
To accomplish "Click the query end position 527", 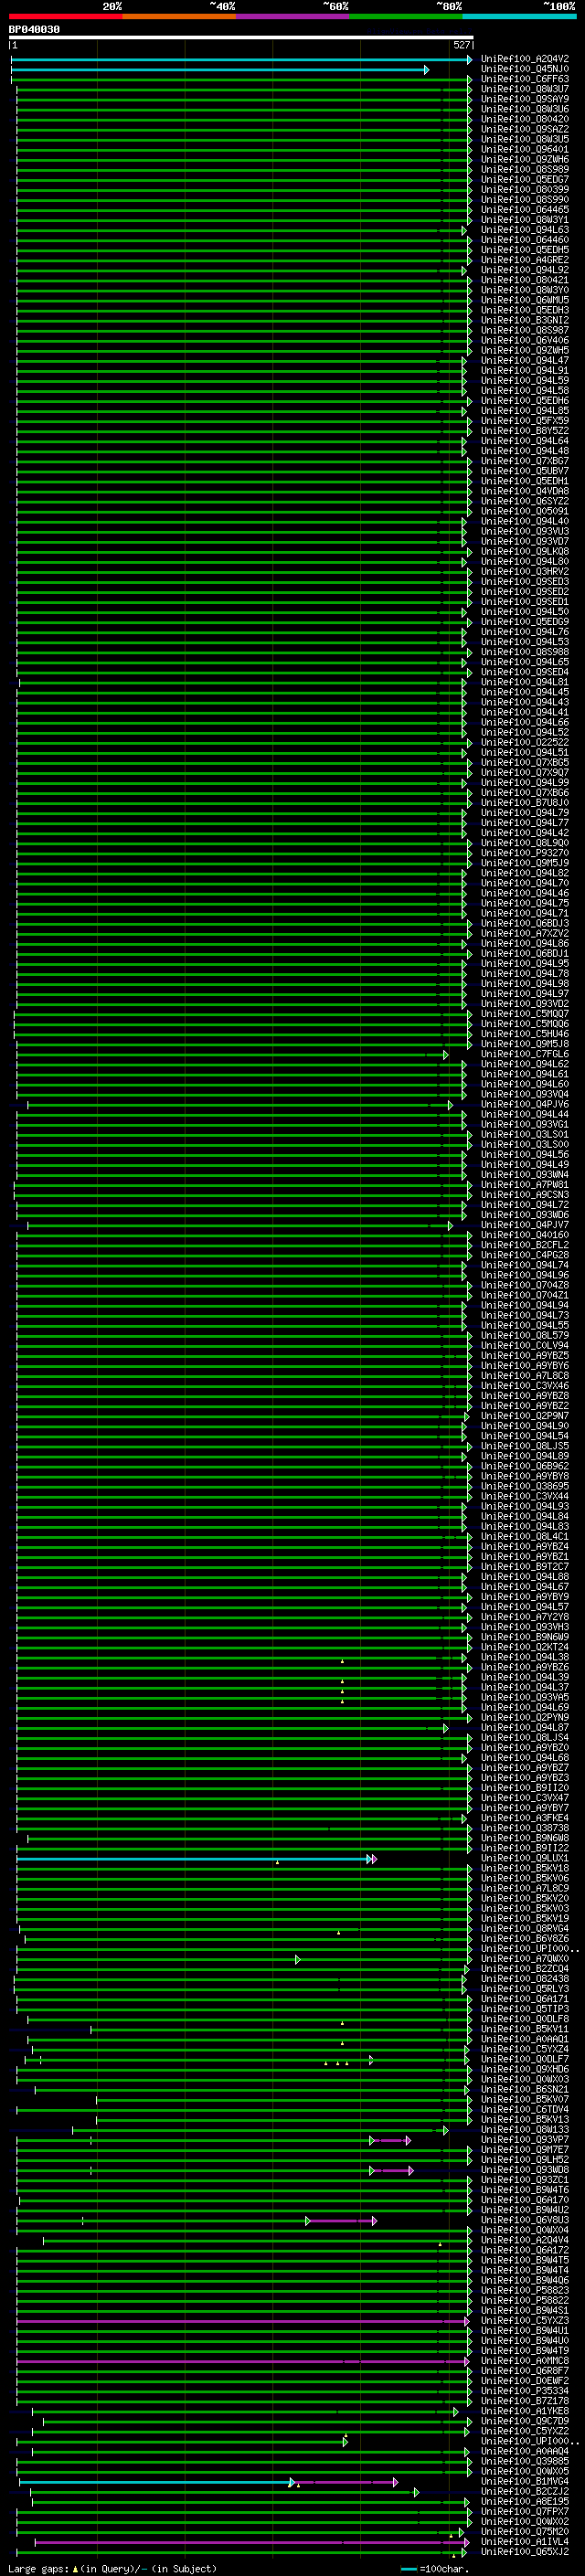I will pyautogui.click(x=461, y=45).
